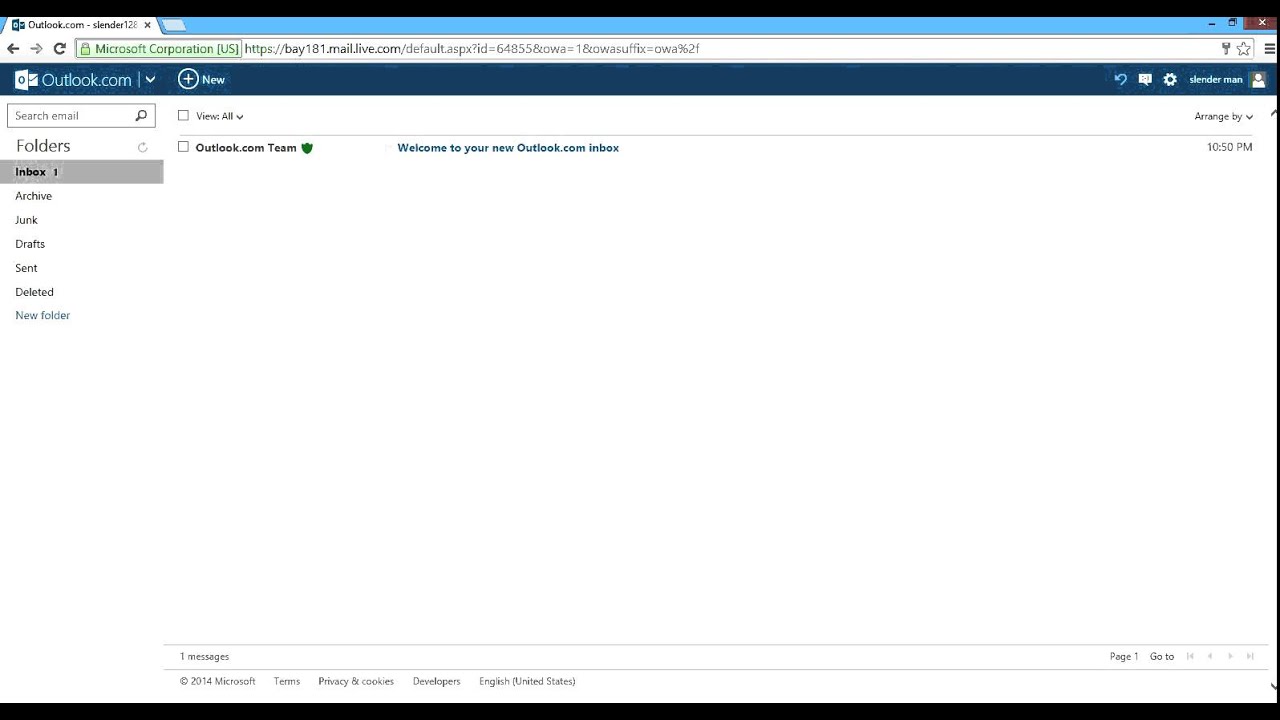Screen dimensions: 1280x720
Task: Click the Outlook.com logo
Action: coord(73,80)
